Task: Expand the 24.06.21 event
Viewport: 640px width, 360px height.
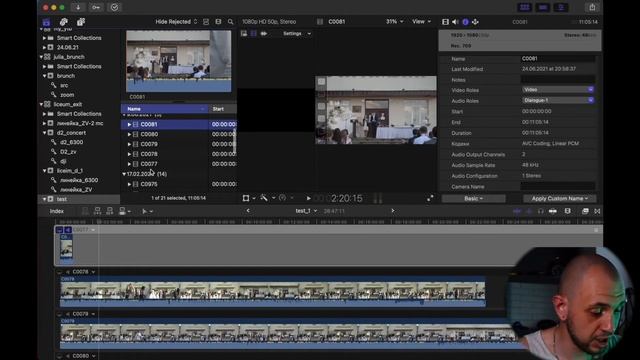Action: 44,47
